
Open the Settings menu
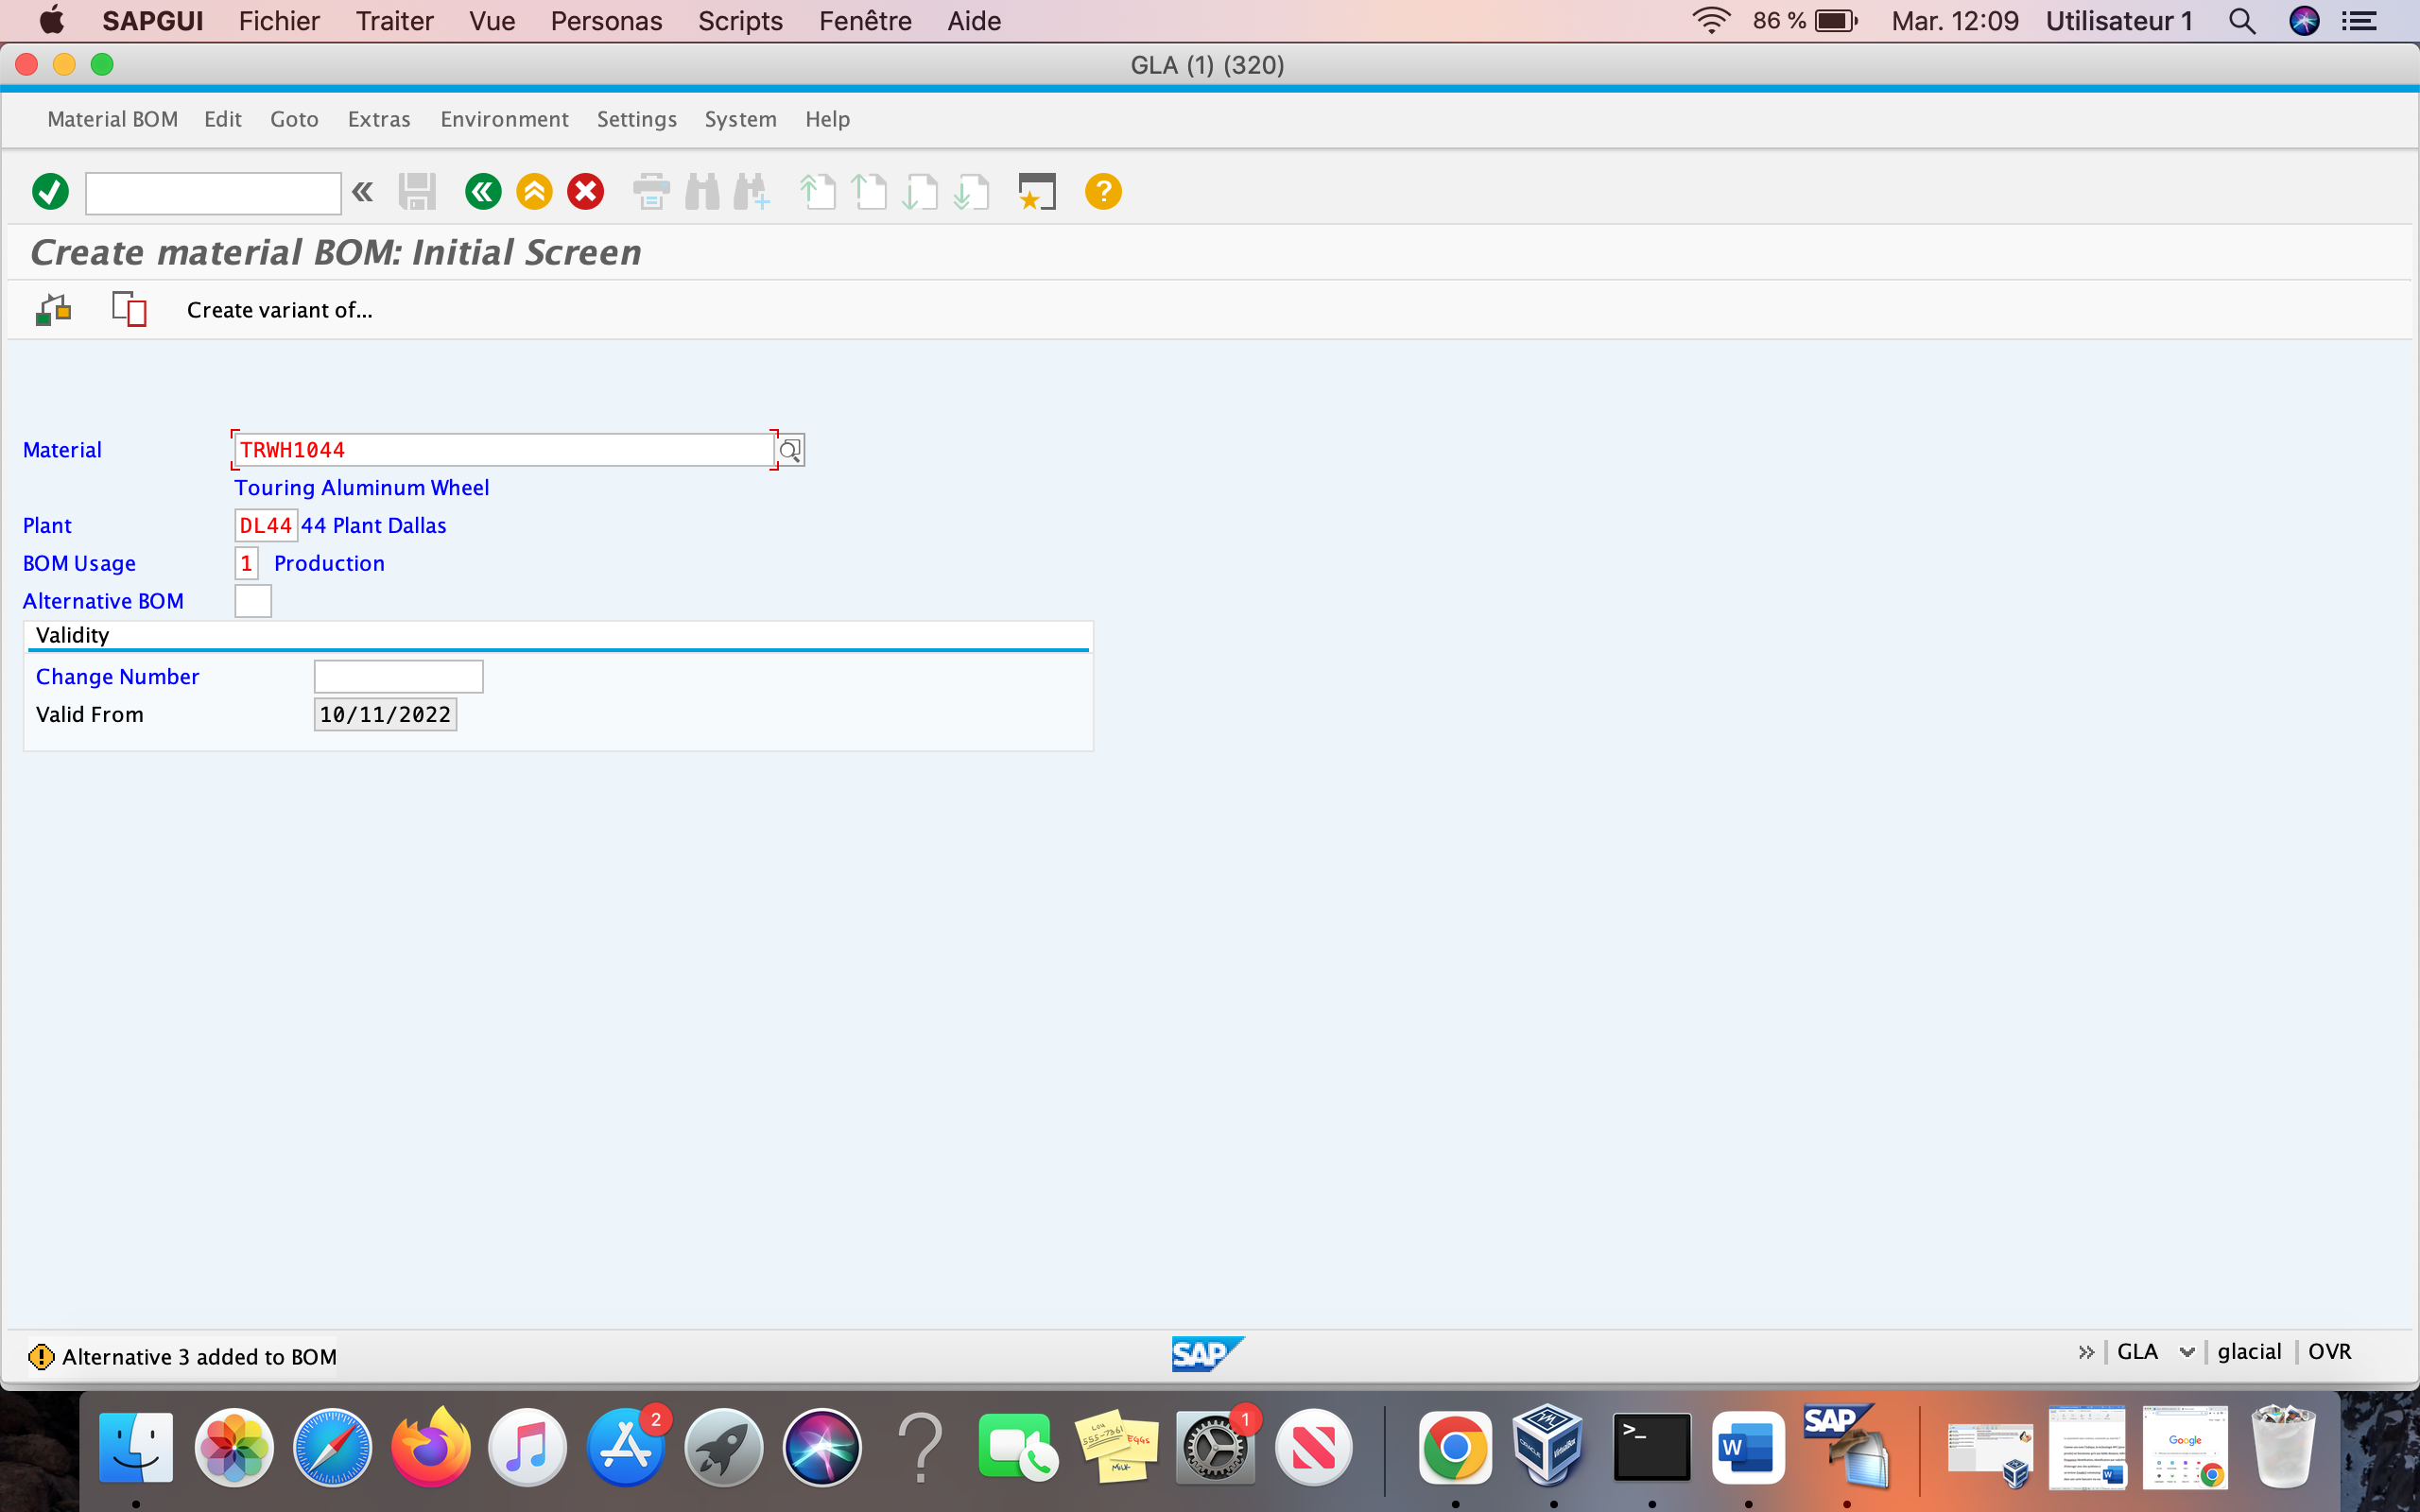click(x=637, y=119)
